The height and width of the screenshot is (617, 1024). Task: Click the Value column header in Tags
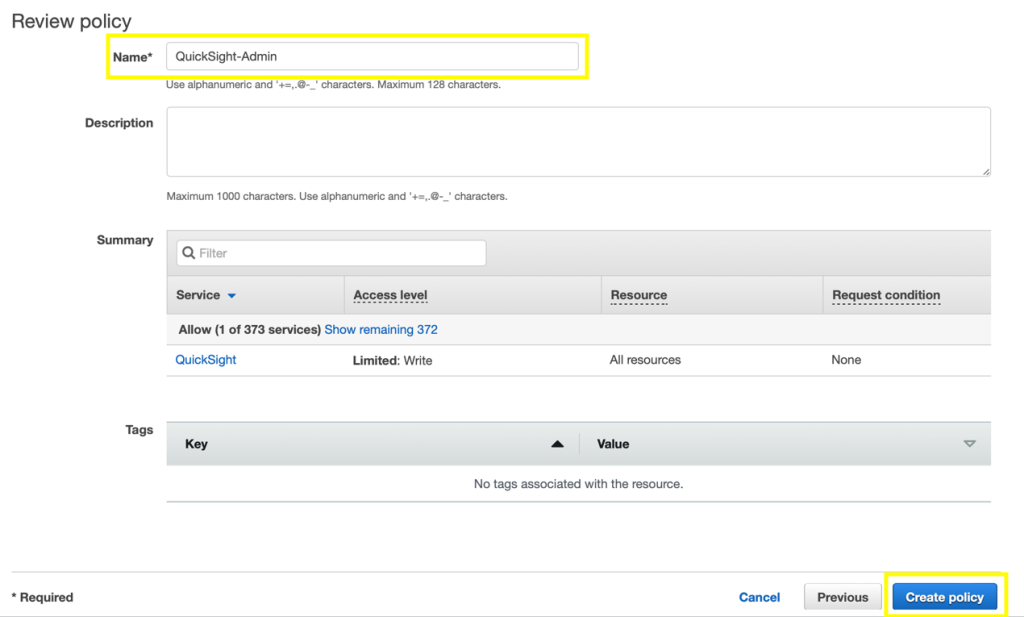coord(613,444)
